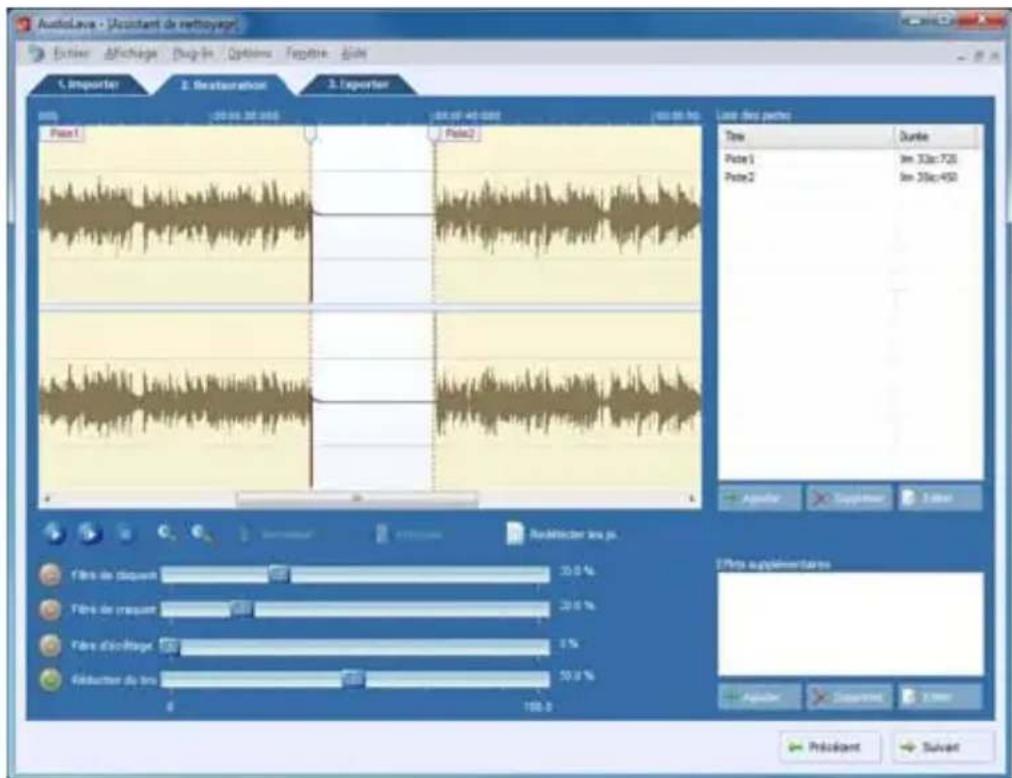Viewport: 1012px width, 778px height.
Task: Click the duration value of Piste1
Action: tap(928, 159)
